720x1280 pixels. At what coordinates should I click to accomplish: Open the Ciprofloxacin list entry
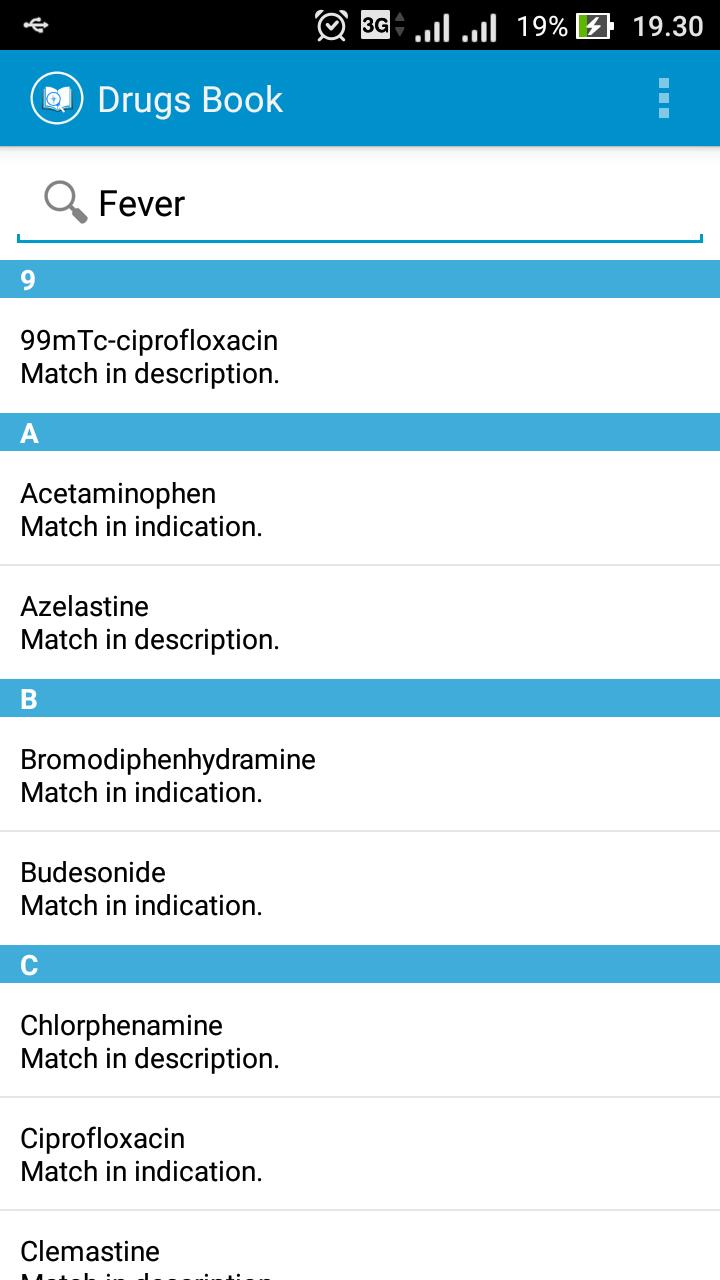tap(360, 1154)
